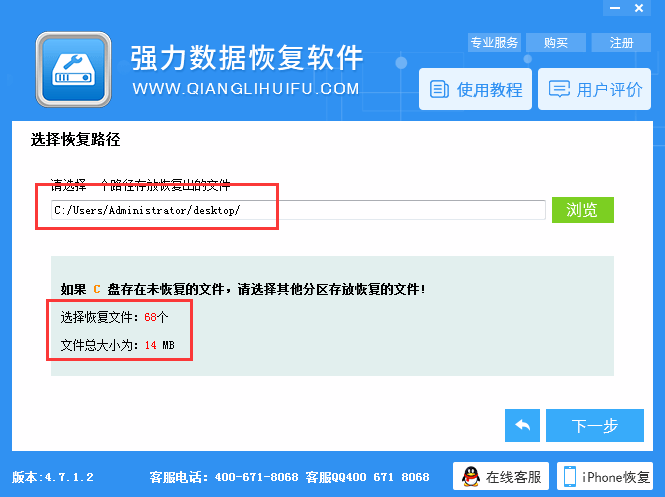
Task: Click the 在线客服 button
Action: pos(500,476)
